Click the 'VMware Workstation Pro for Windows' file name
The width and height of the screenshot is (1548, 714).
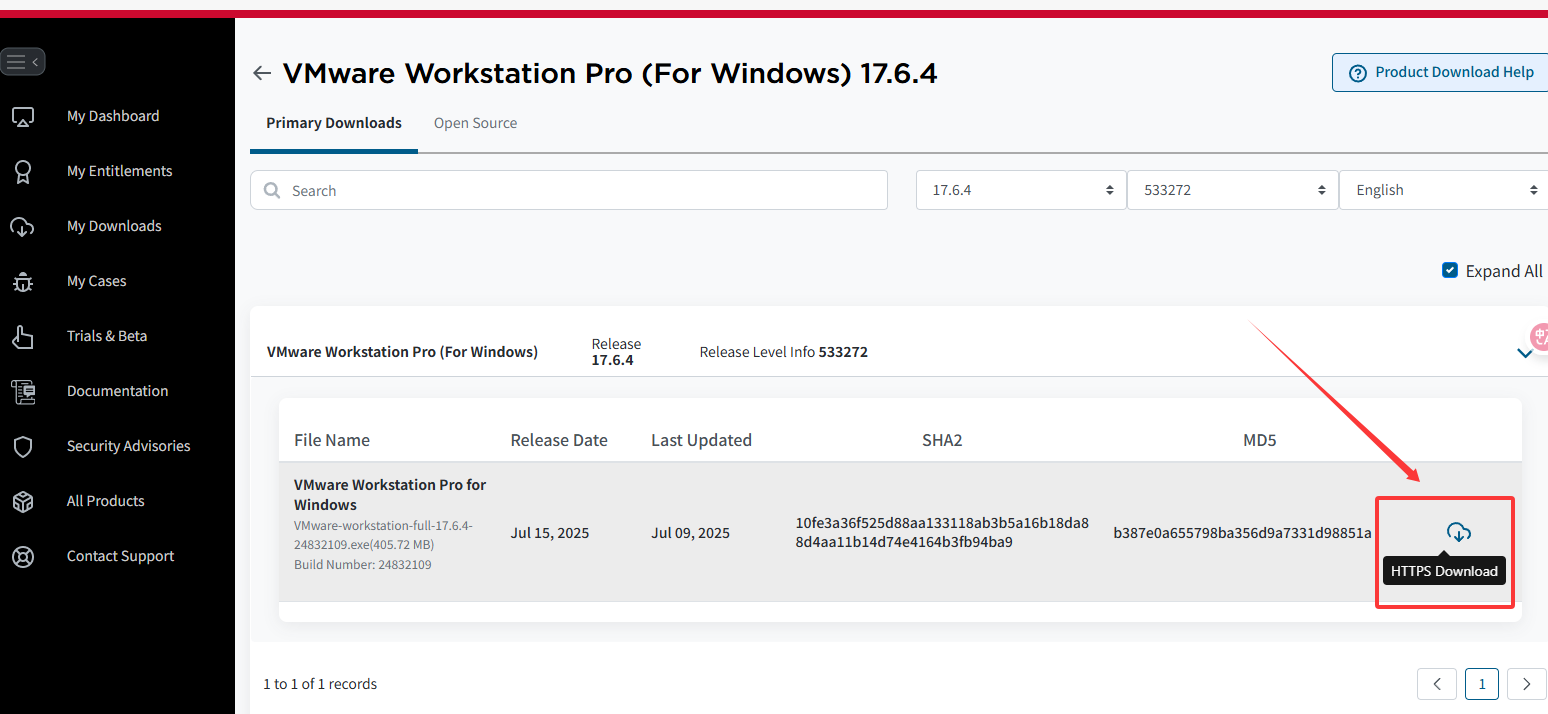tap(390, 494)
